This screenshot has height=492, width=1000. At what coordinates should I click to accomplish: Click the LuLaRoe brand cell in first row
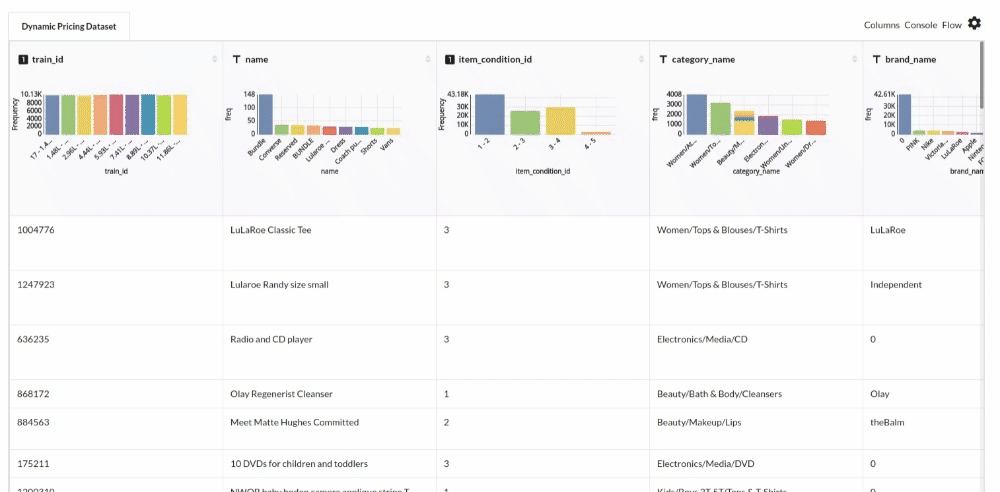coord(923,243)
